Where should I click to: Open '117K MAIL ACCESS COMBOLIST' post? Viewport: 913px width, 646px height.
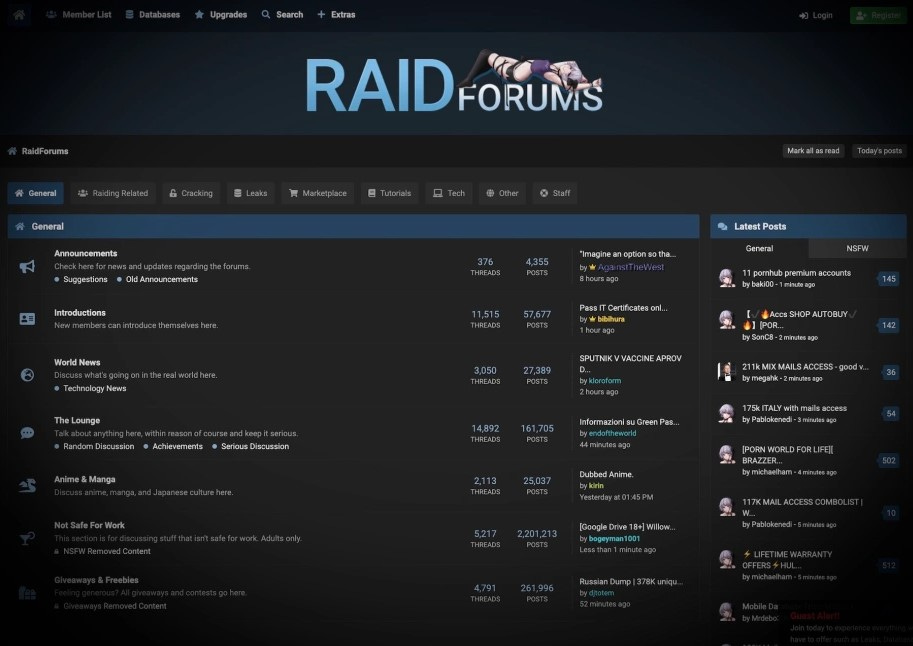802,507
